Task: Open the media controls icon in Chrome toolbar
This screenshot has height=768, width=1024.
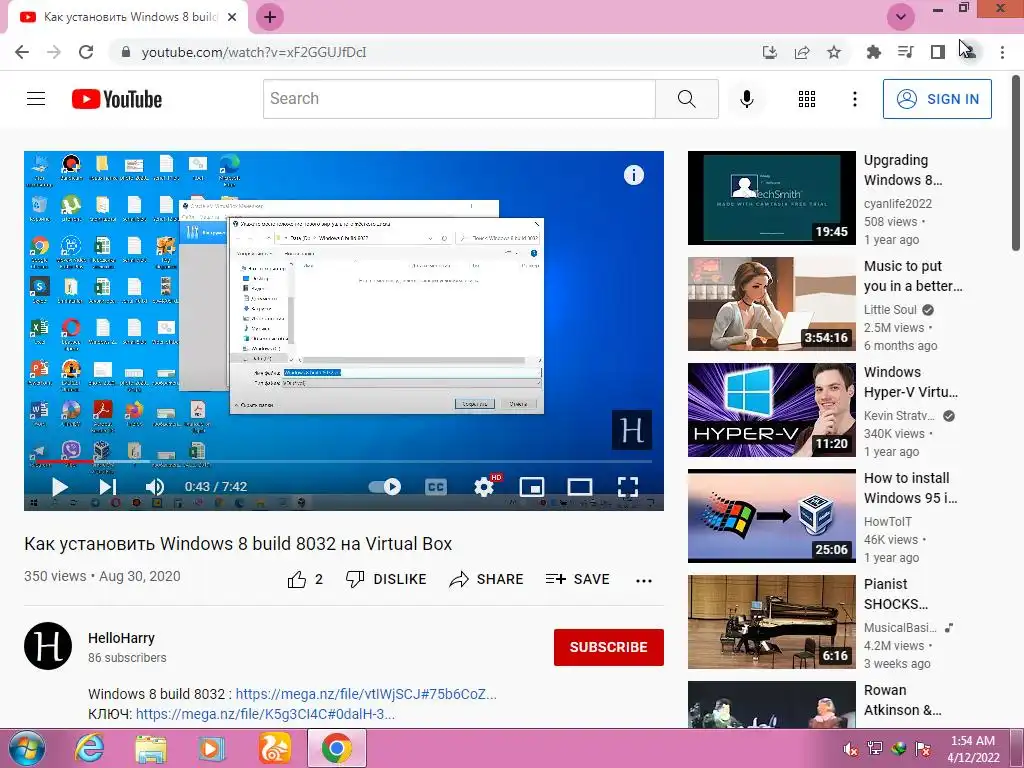Action: click(905, 52)
